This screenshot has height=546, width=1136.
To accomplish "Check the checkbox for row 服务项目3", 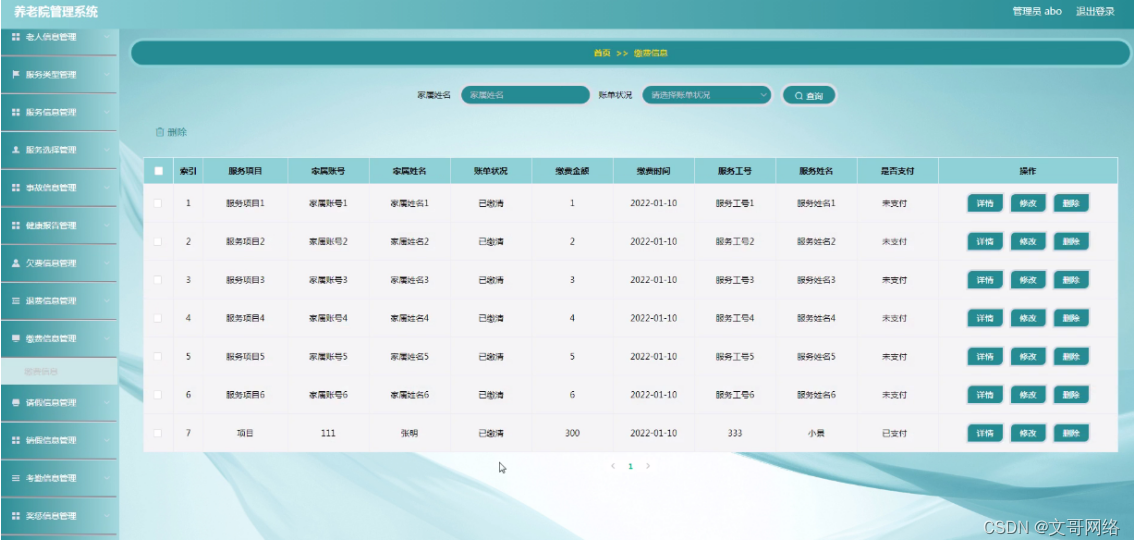I will pos(158,280).
